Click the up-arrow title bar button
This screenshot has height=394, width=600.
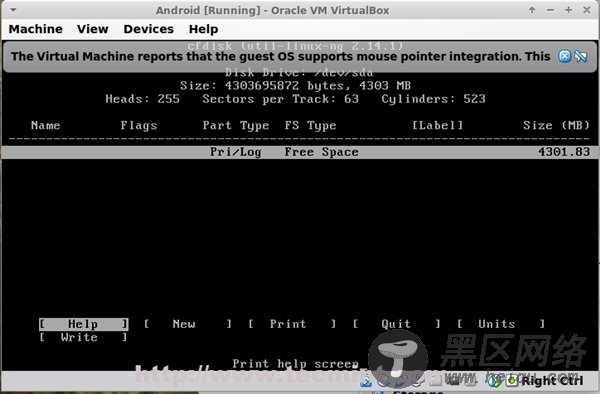click(x=532, y=10)
